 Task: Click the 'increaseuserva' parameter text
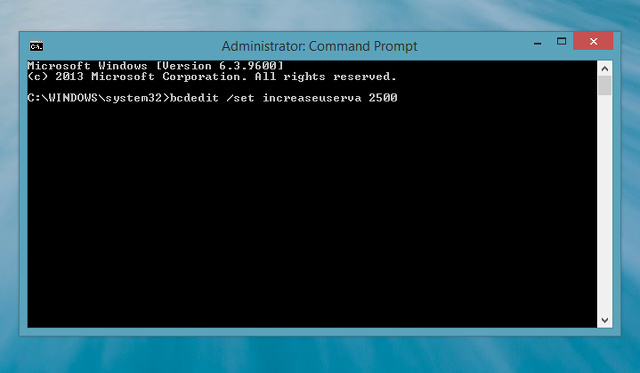click(x=312, y=98)
